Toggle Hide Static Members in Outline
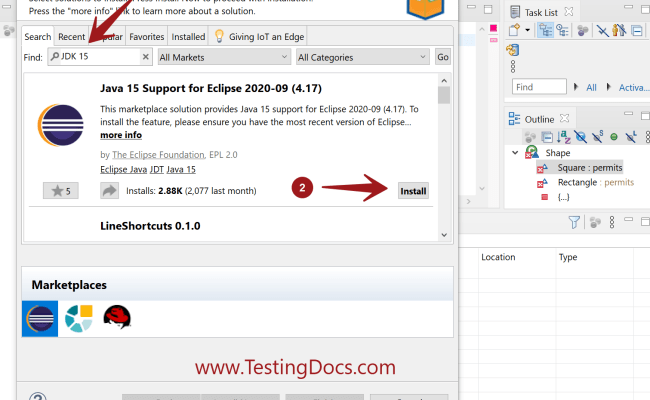This screenshot has height=400, width=650. tap(597, 137)
